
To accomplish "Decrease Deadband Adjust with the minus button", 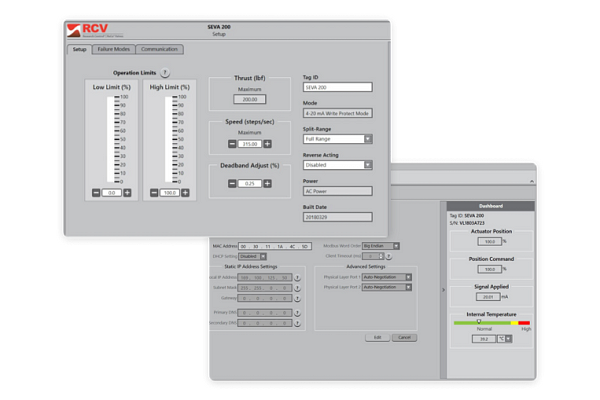I will [x=232, y=183].
